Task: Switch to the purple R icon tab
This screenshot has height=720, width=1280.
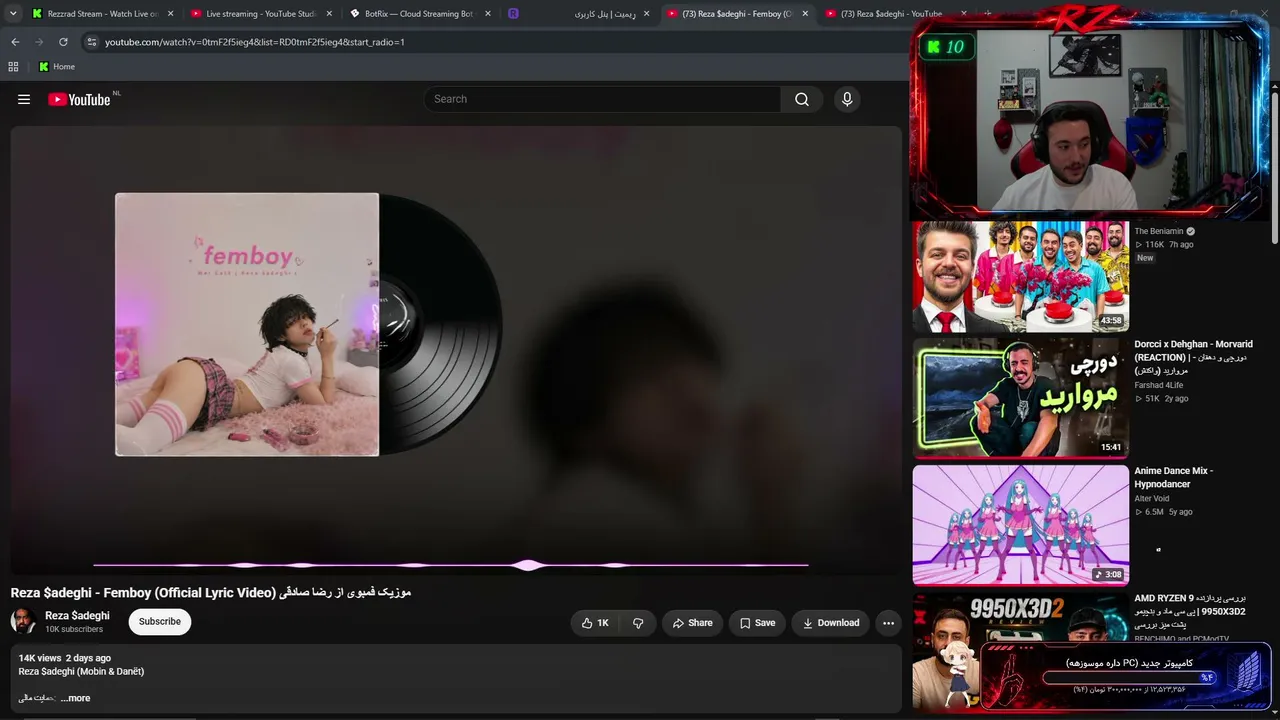Action: (x=513, y=14)
